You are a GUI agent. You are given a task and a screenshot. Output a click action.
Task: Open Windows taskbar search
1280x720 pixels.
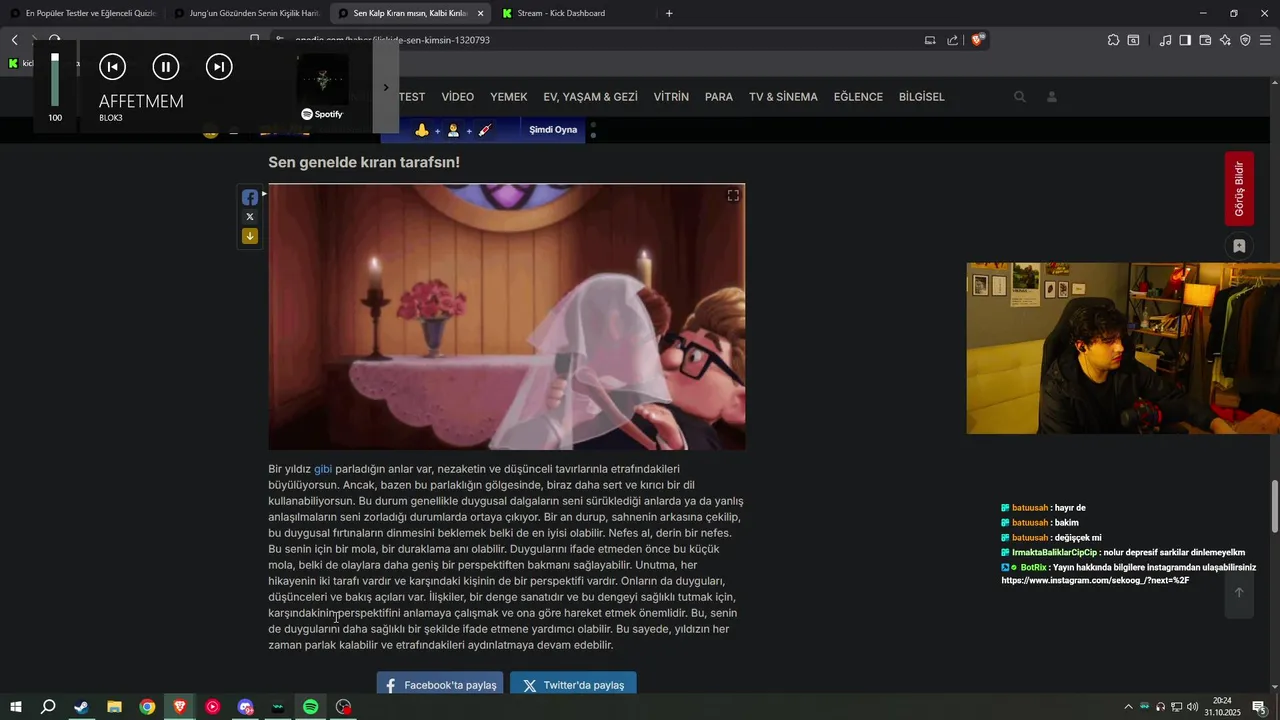(48, 707)
